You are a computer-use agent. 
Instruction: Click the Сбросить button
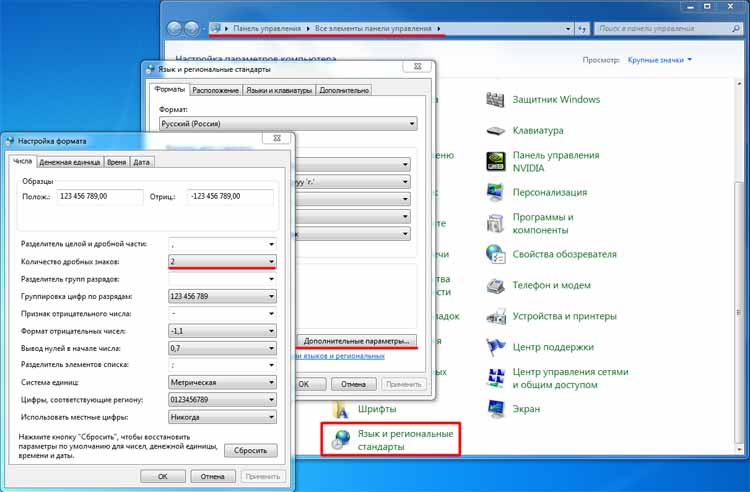(x=251, y=450)
